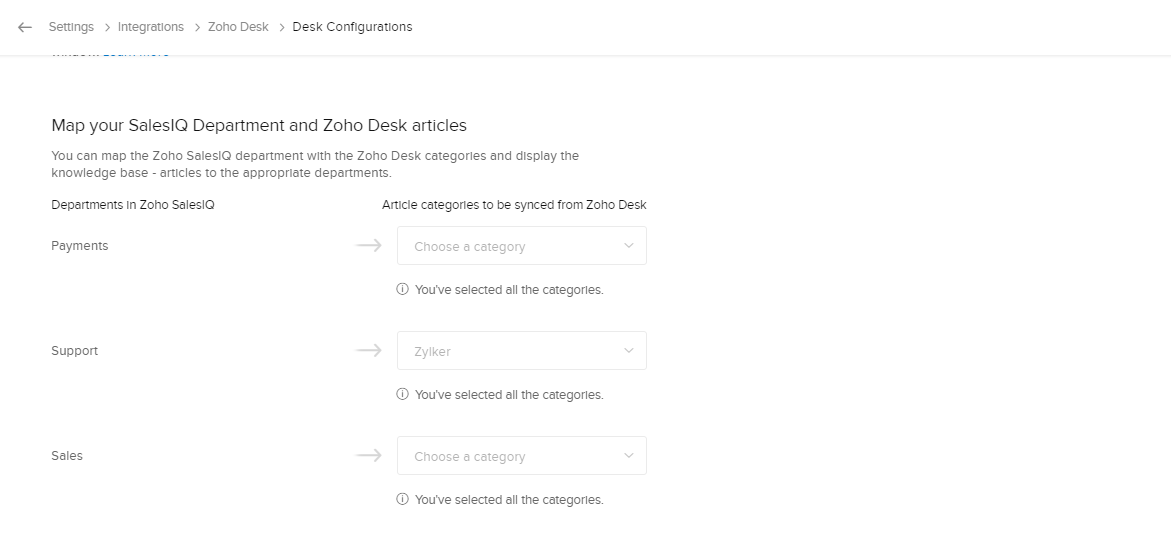1171x534 pixels.
Task: Click mapping arrow next to Support
Action: point(368,350)
